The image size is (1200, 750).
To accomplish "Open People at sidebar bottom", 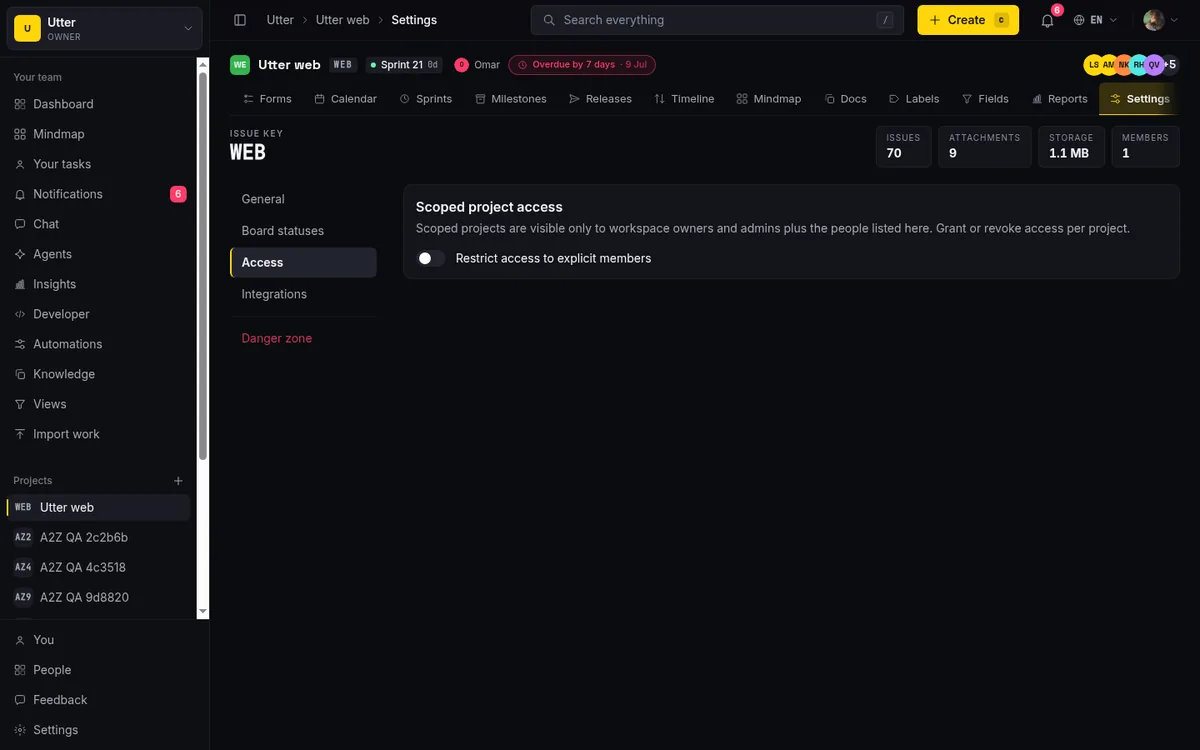I will coord(104,670).
